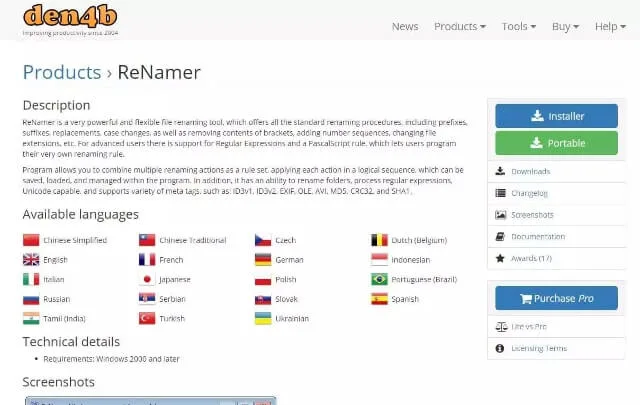Click the Italian flag icon

[31, 279]
